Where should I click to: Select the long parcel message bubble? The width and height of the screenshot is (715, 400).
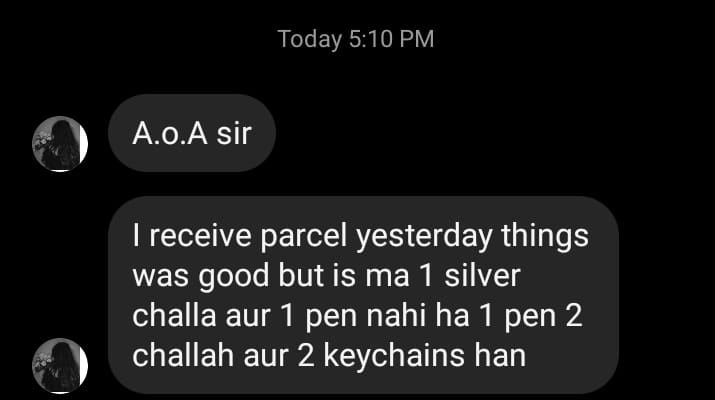tap(363, 295)
